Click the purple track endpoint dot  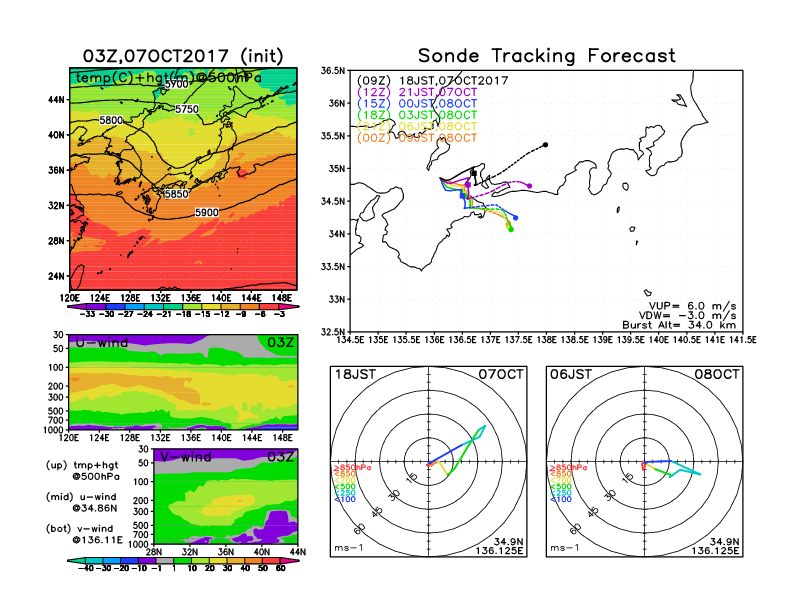pos(529,186)
